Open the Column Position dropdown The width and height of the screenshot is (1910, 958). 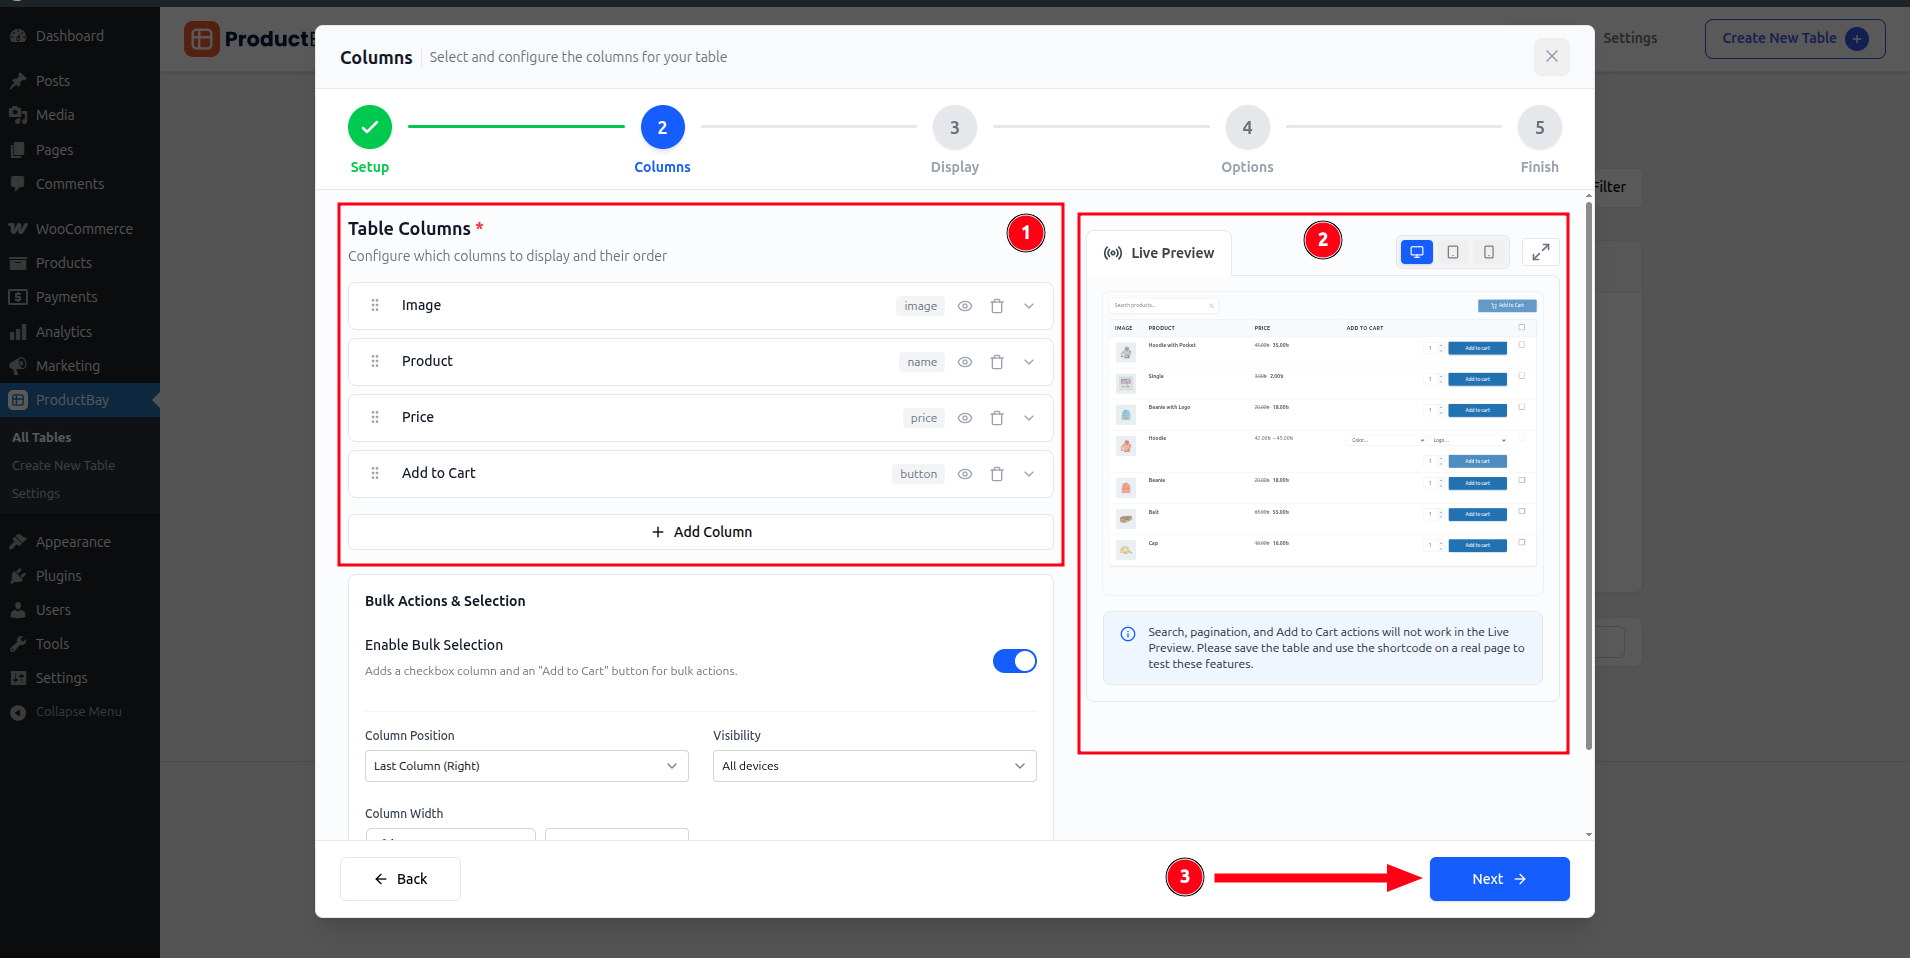526,766
